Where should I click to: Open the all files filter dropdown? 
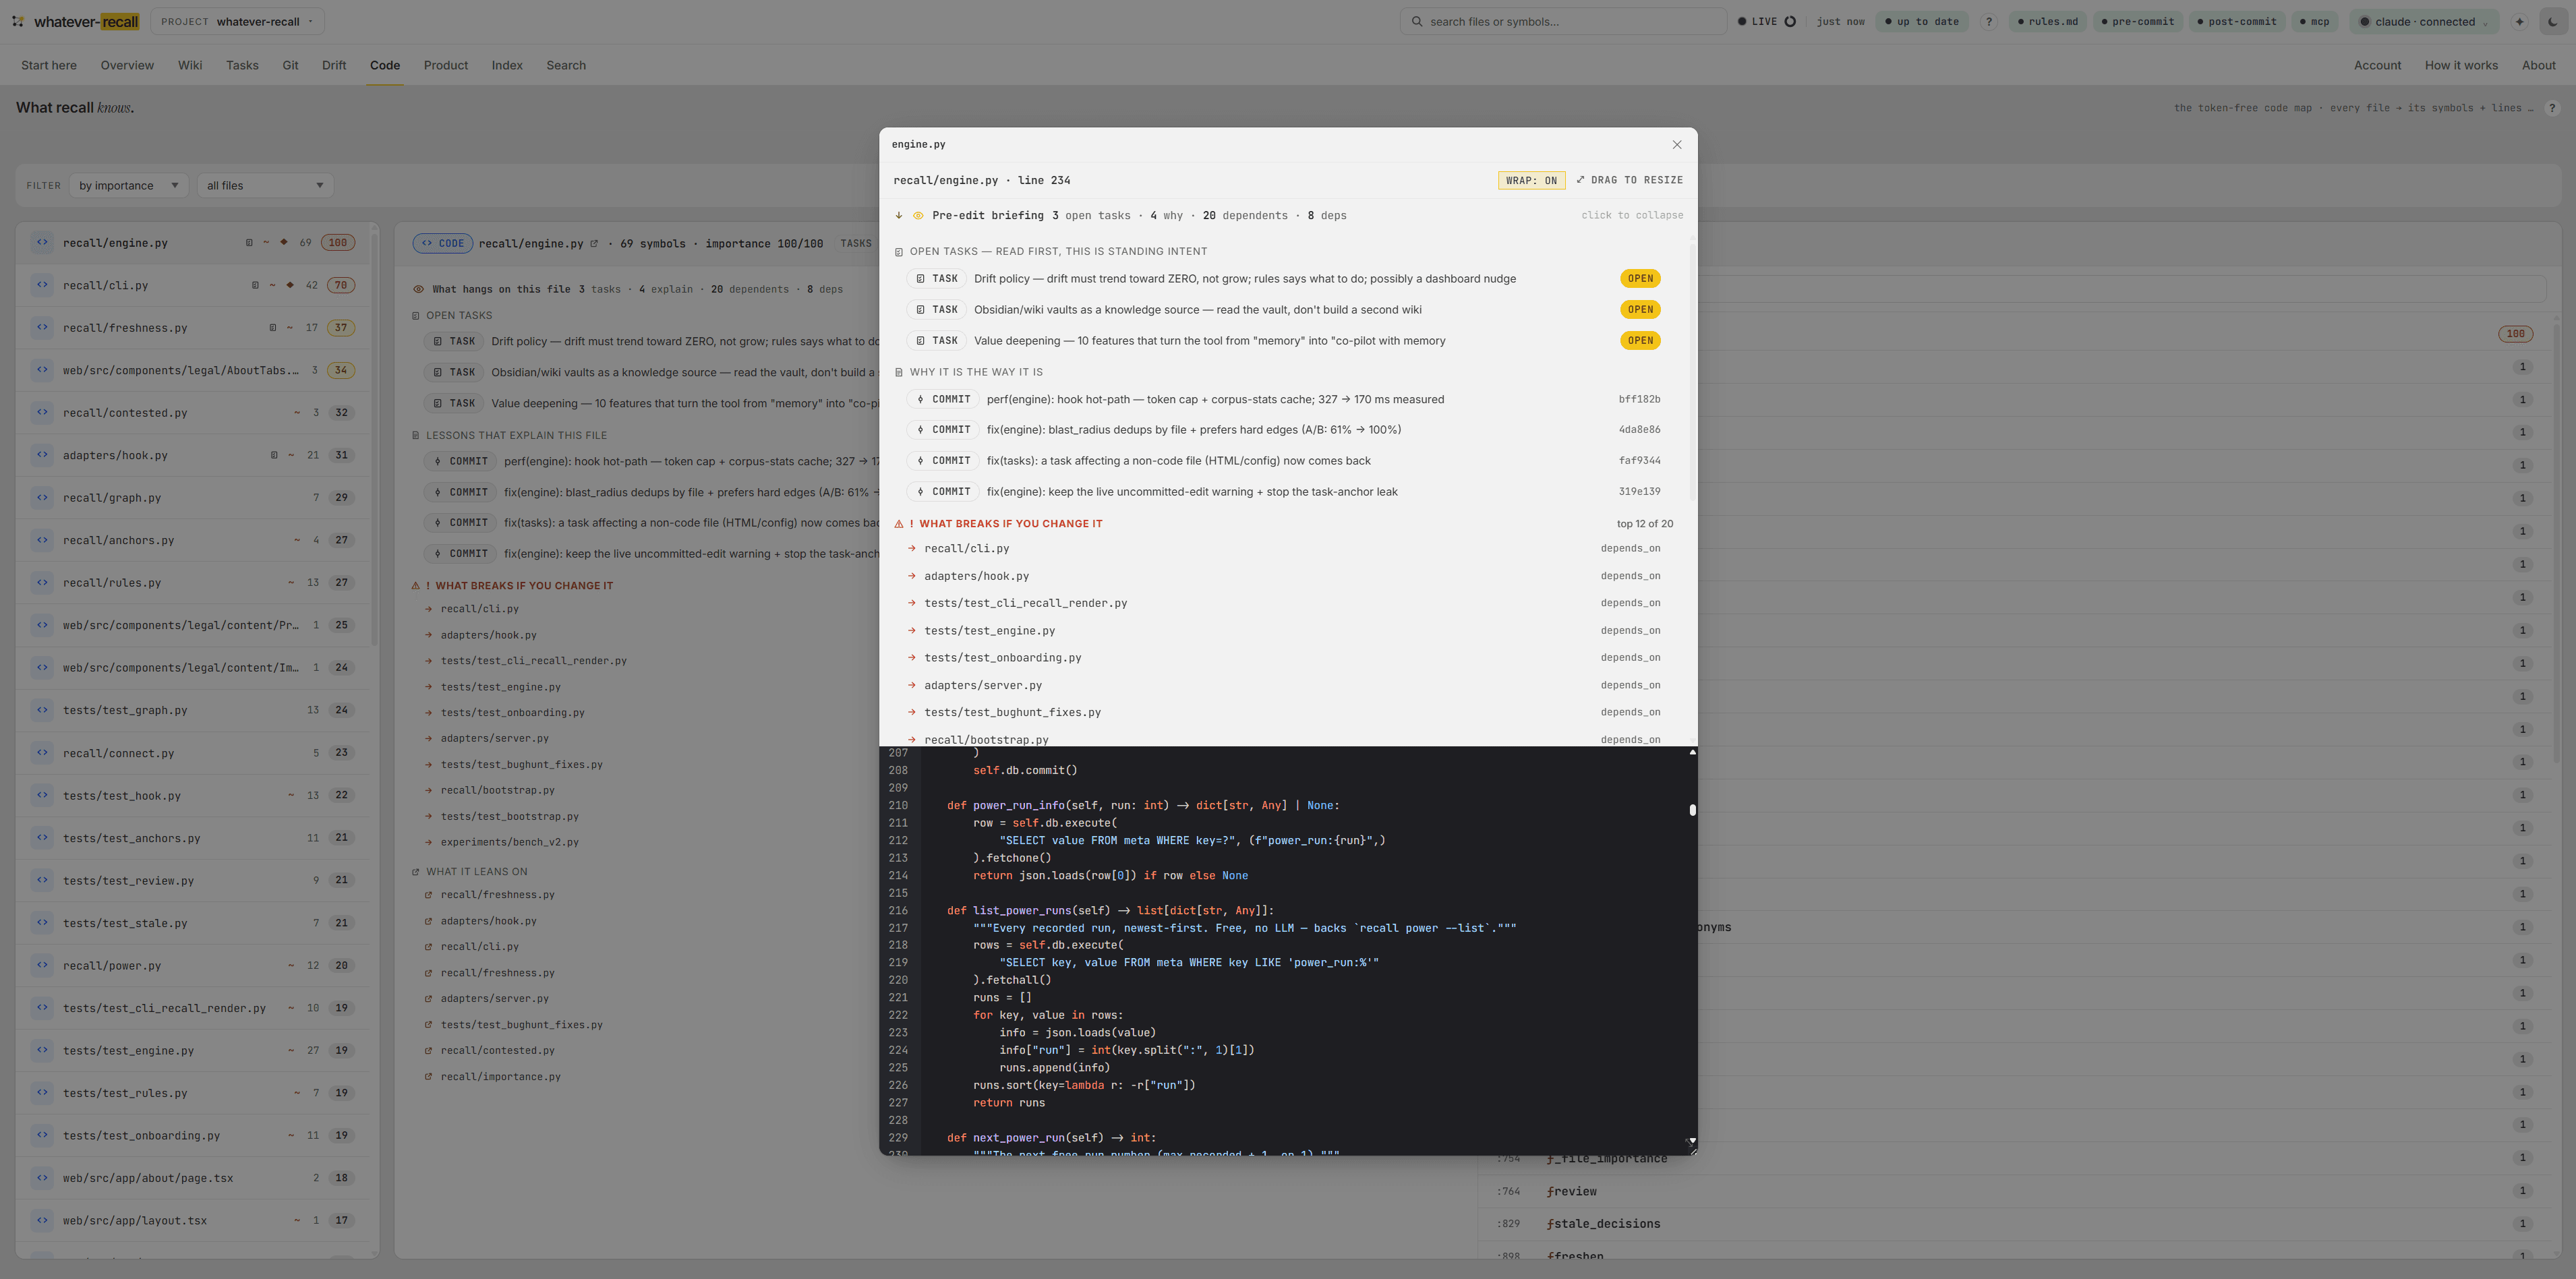[x=265, y=185]
